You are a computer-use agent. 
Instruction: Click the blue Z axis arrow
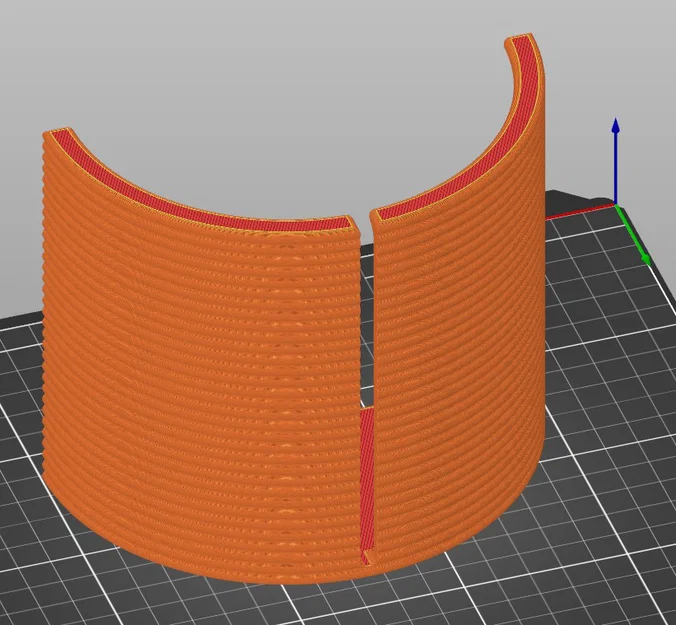click(616, 160)
